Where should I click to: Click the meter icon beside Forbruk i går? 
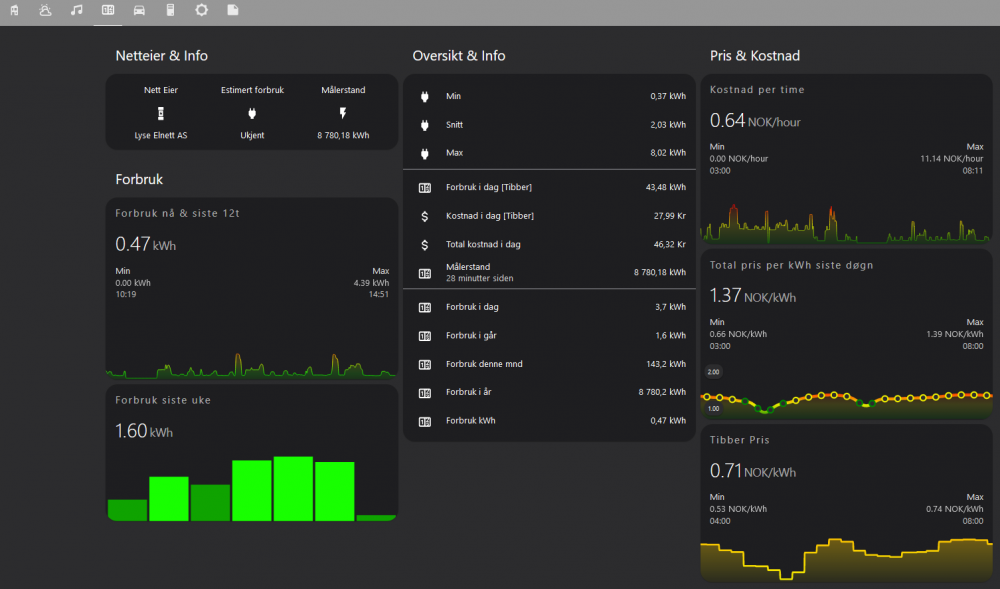(425, 336)
